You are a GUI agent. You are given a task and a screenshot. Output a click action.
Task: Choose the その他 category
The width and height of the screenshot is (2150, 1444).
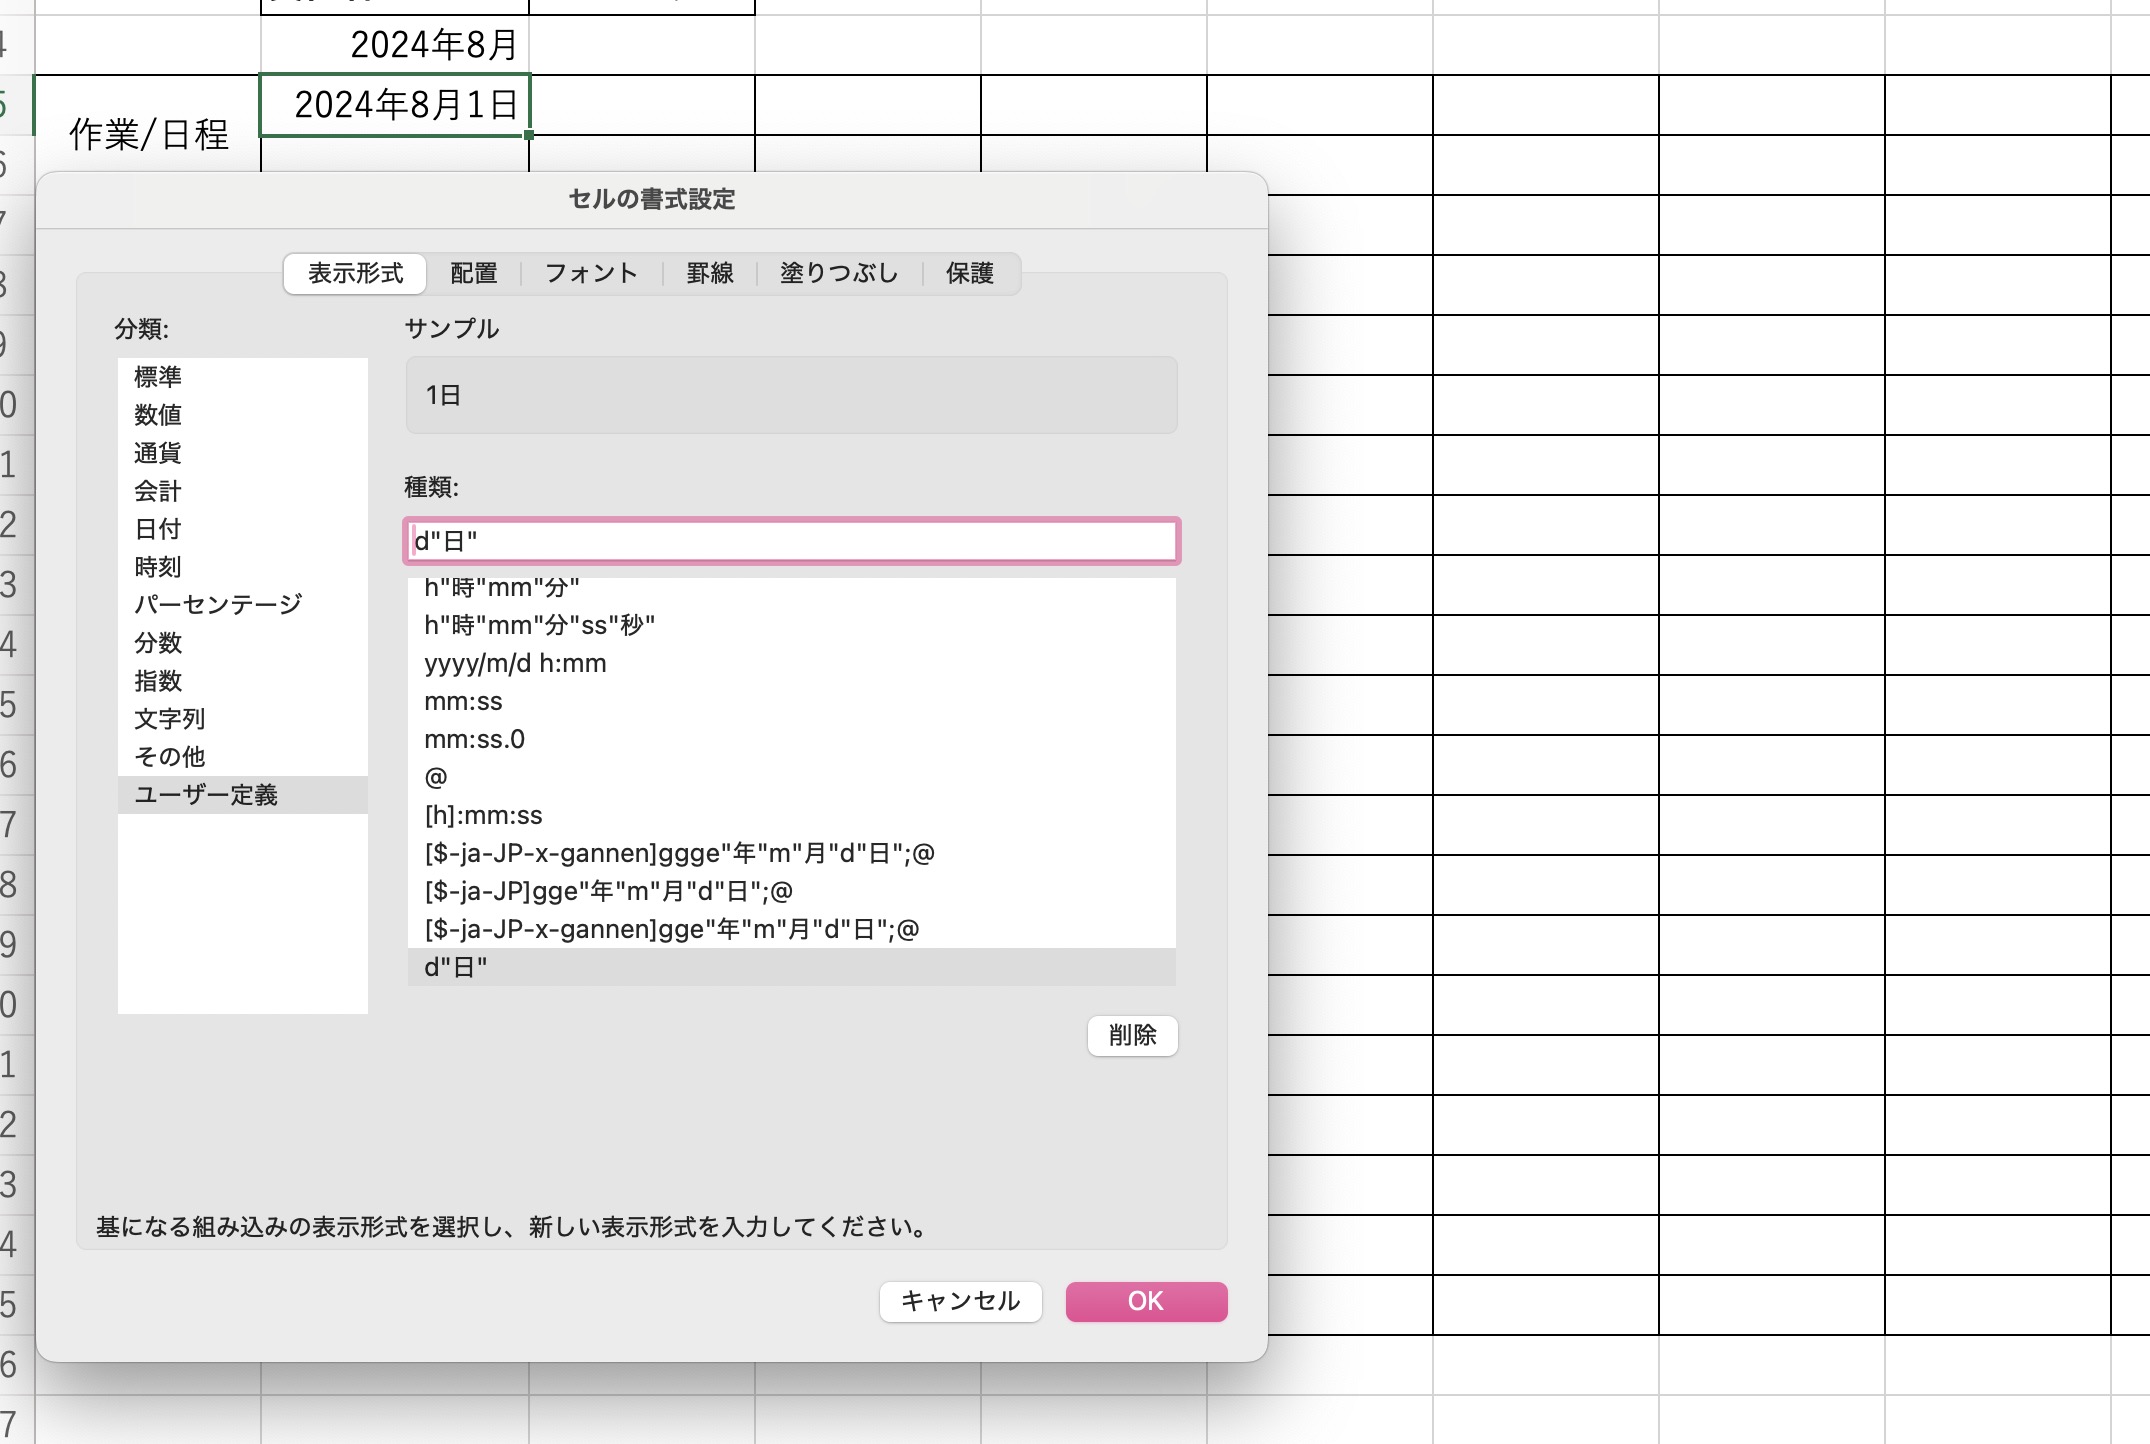243,757
